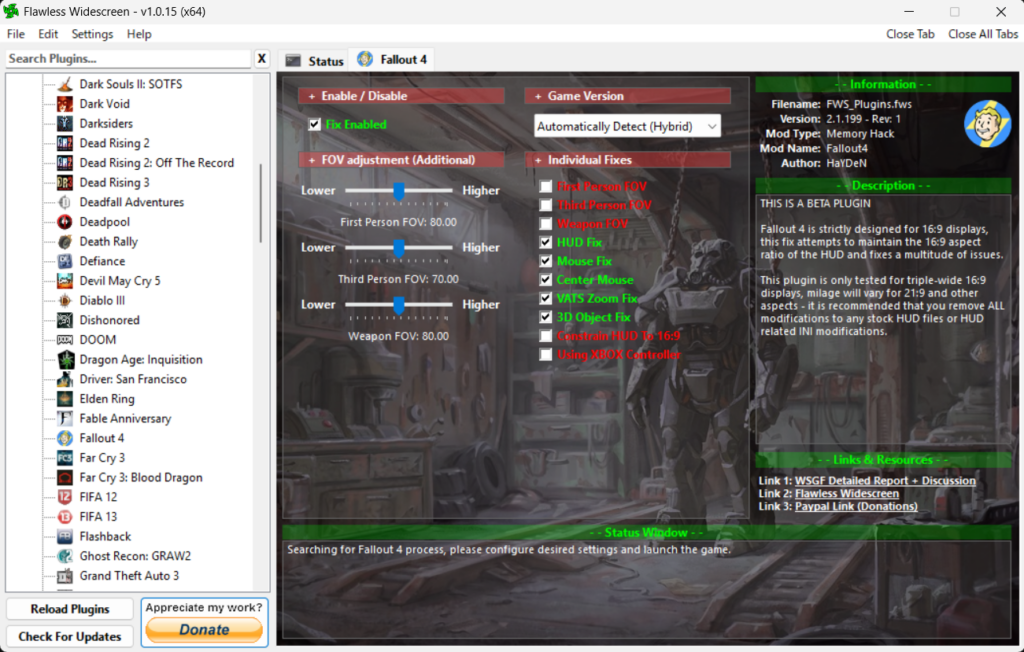This screenshot has height=652, width=1024.
Task: Disable the HUD Fix checkbox
Action: click(546, 242)
